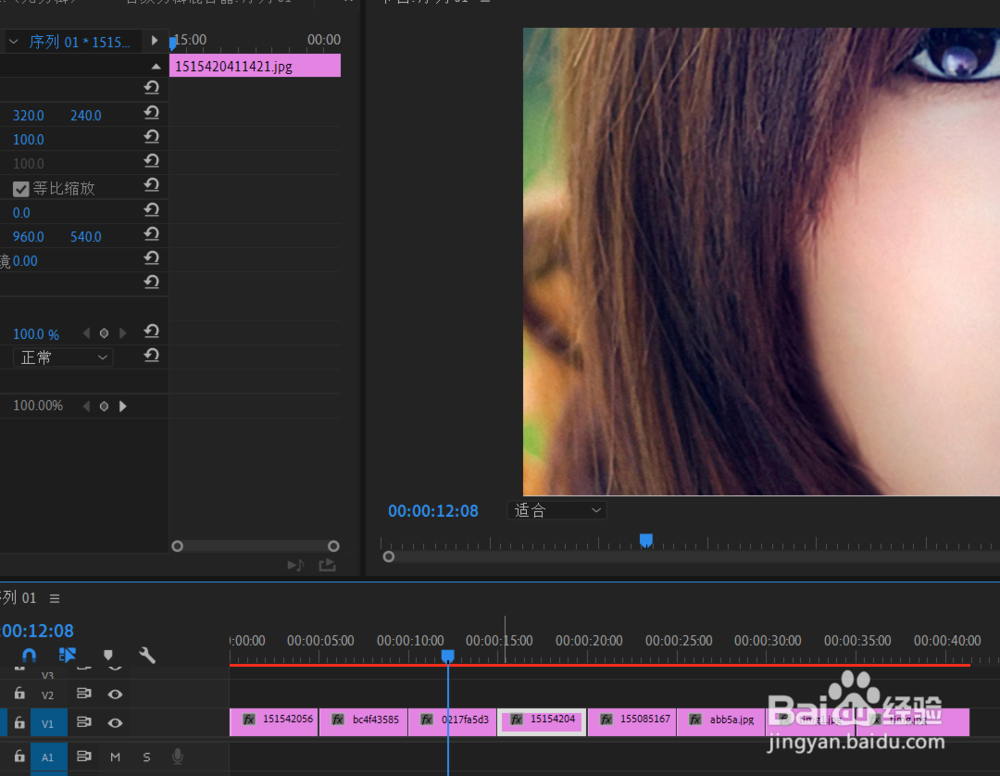Viewport: 1000px width, 776px height.
Task: Go to next keyframe in opacity row
Action: [122, 333]
